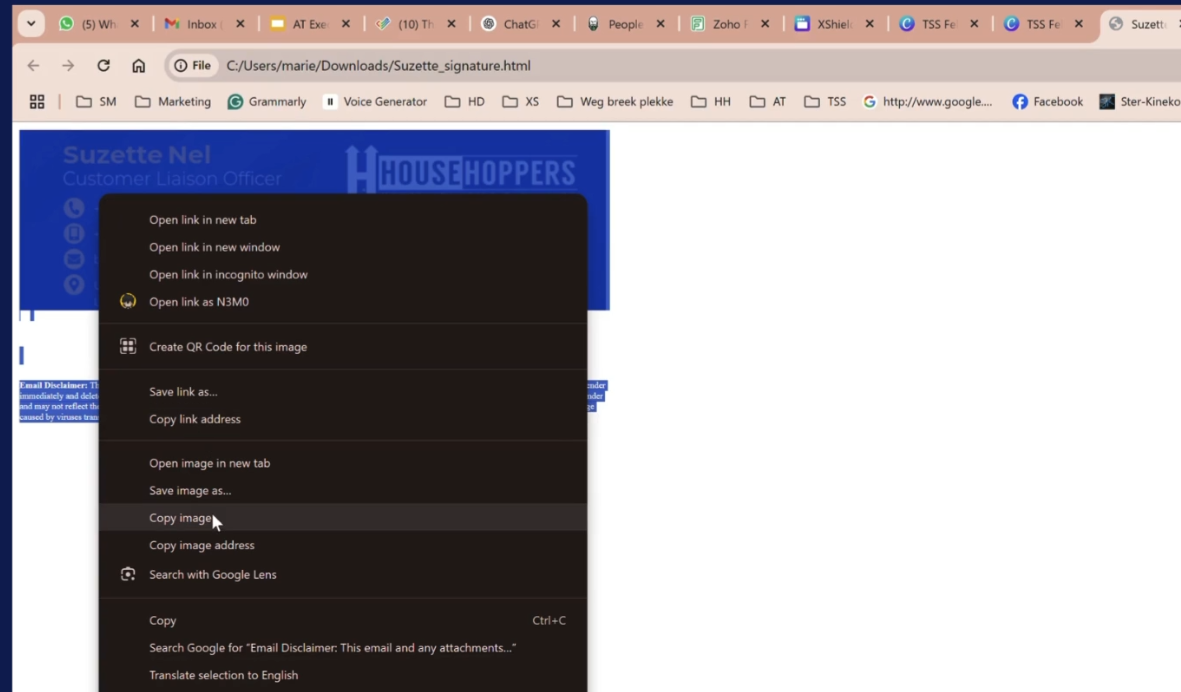The height and width of the screenshot is (692, 1181).
Task: Select Open link in incognito window
Action: click(228, 275)
